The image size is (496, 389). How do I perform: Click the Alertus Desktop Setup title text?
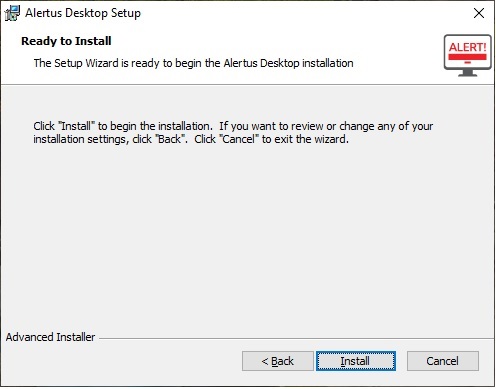point(83,13)
